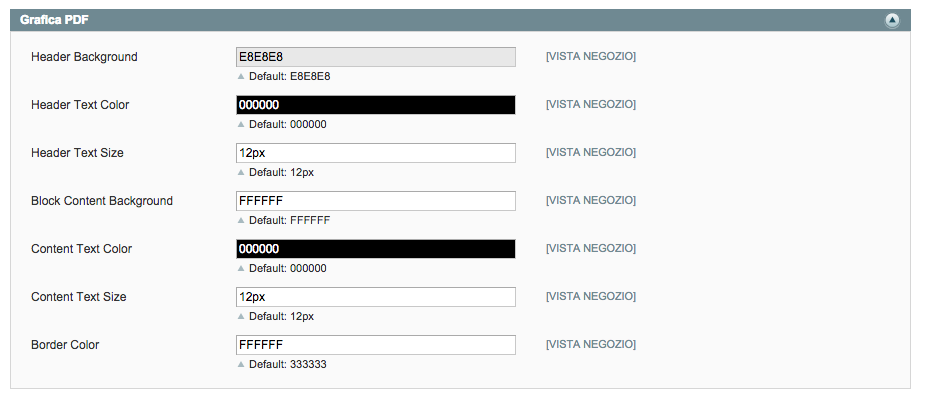This screenshot has height=410, width=926.
Task: Click the Header Background label
Action: click(84, 57)
